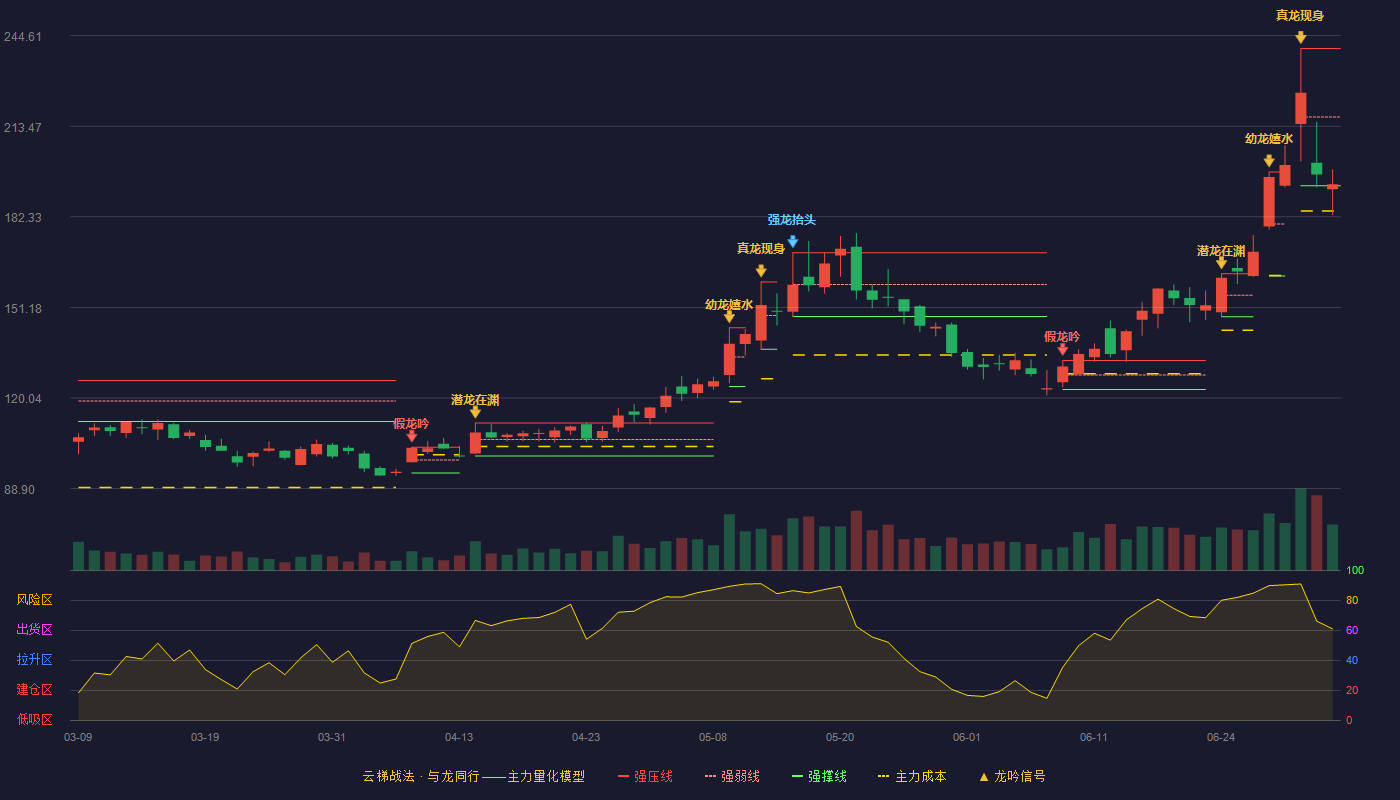
Task: Click the red 假龙吟 arrow near 04-13
Action: (x=411, y=437)
